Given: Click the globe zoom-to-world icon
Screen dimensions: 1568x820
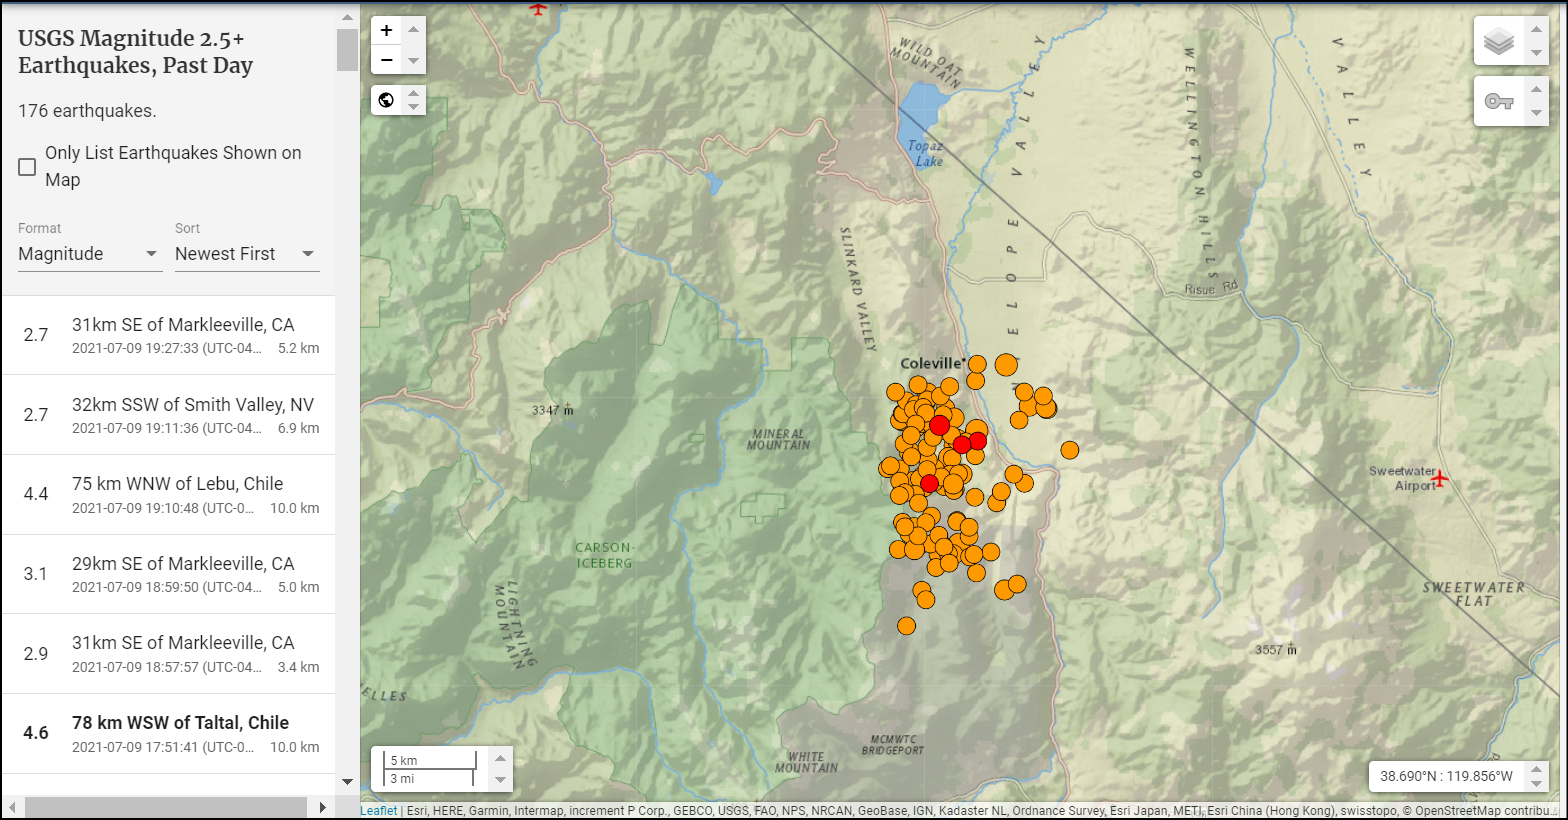Looking at the screenshot, I should point(387,100).
